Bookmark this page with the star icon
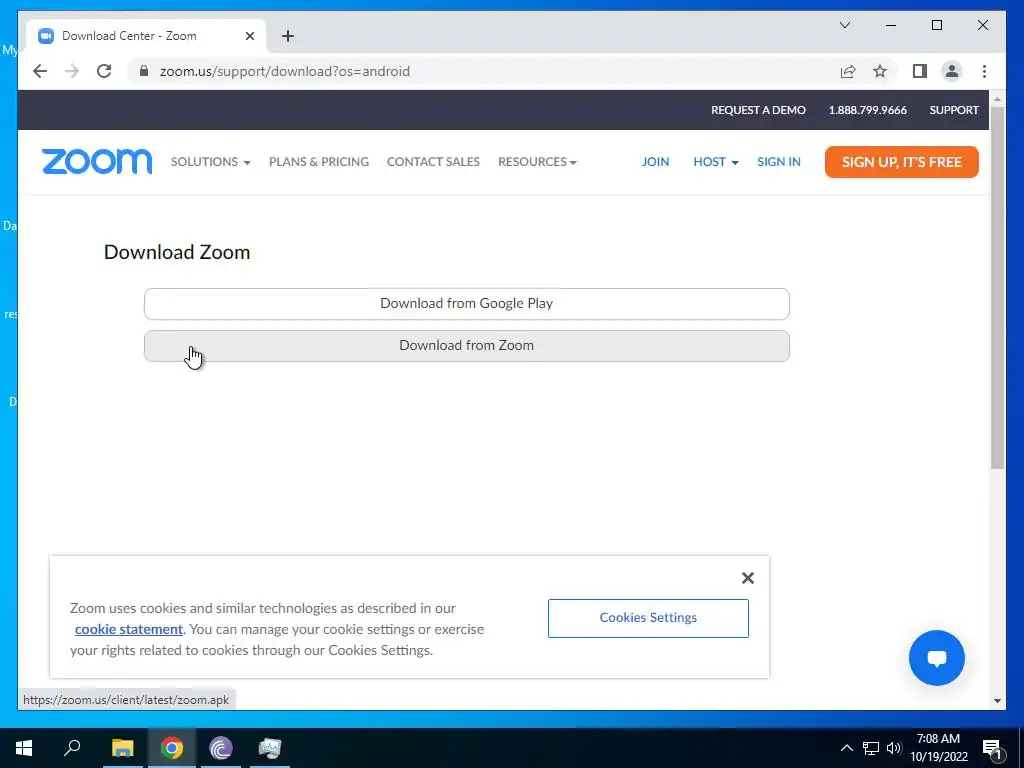The height and width of the screenshot is (768, 1024). (880, 71)
